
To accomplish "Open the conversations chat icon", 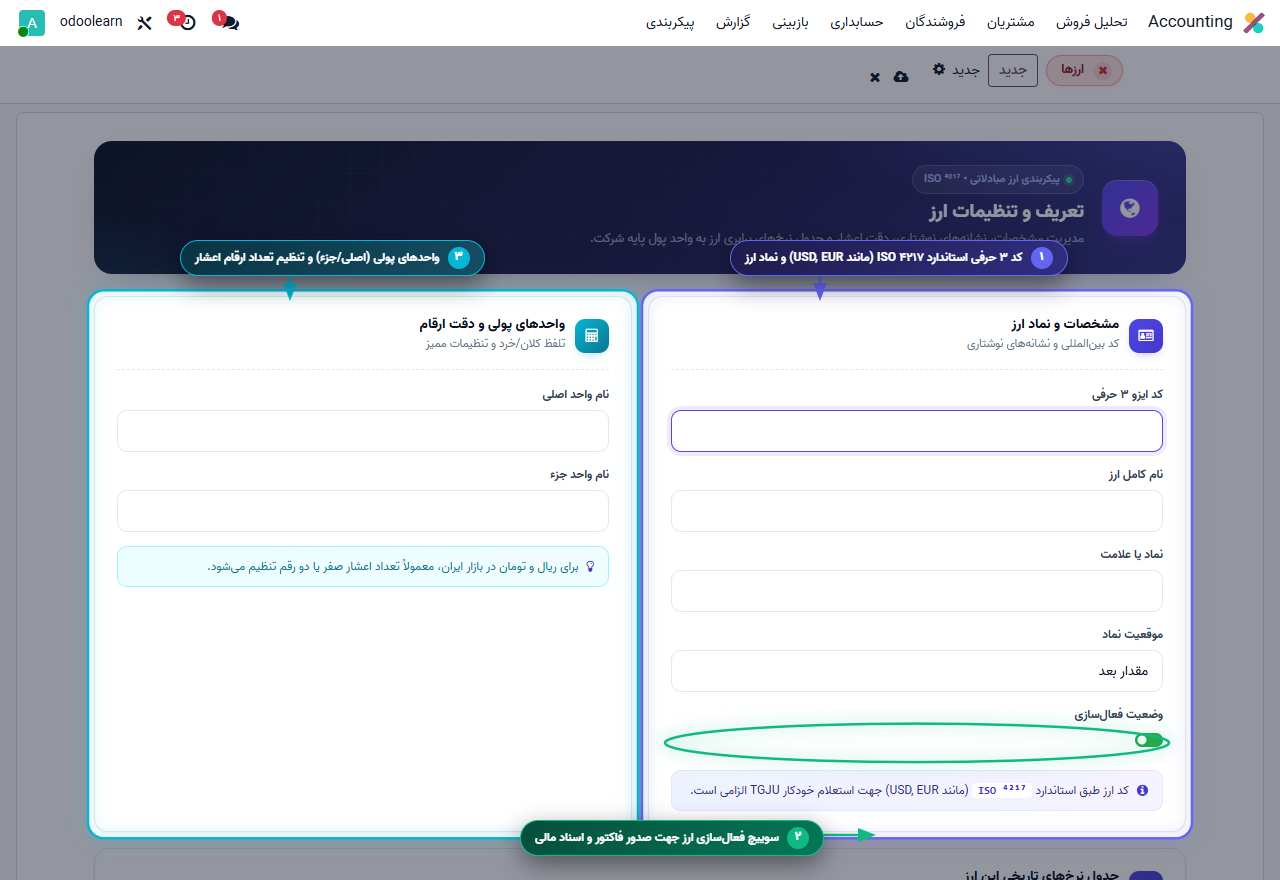I will tap(230, 22).
